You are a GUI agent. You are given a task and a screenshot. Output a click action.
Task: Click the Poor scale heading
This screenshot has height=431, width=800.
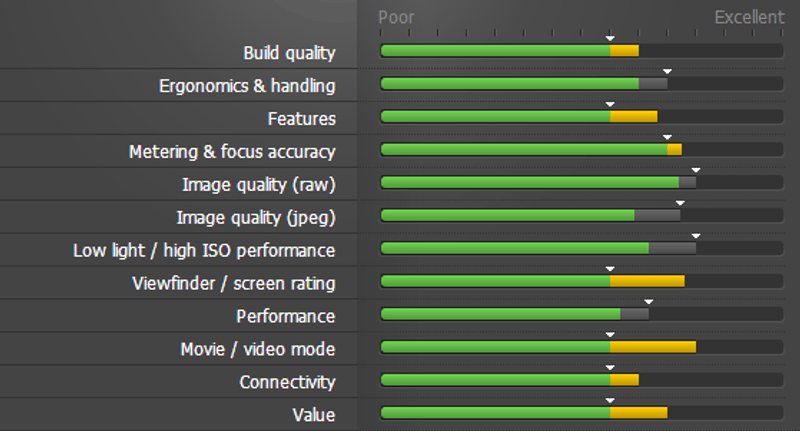point(396,17)
